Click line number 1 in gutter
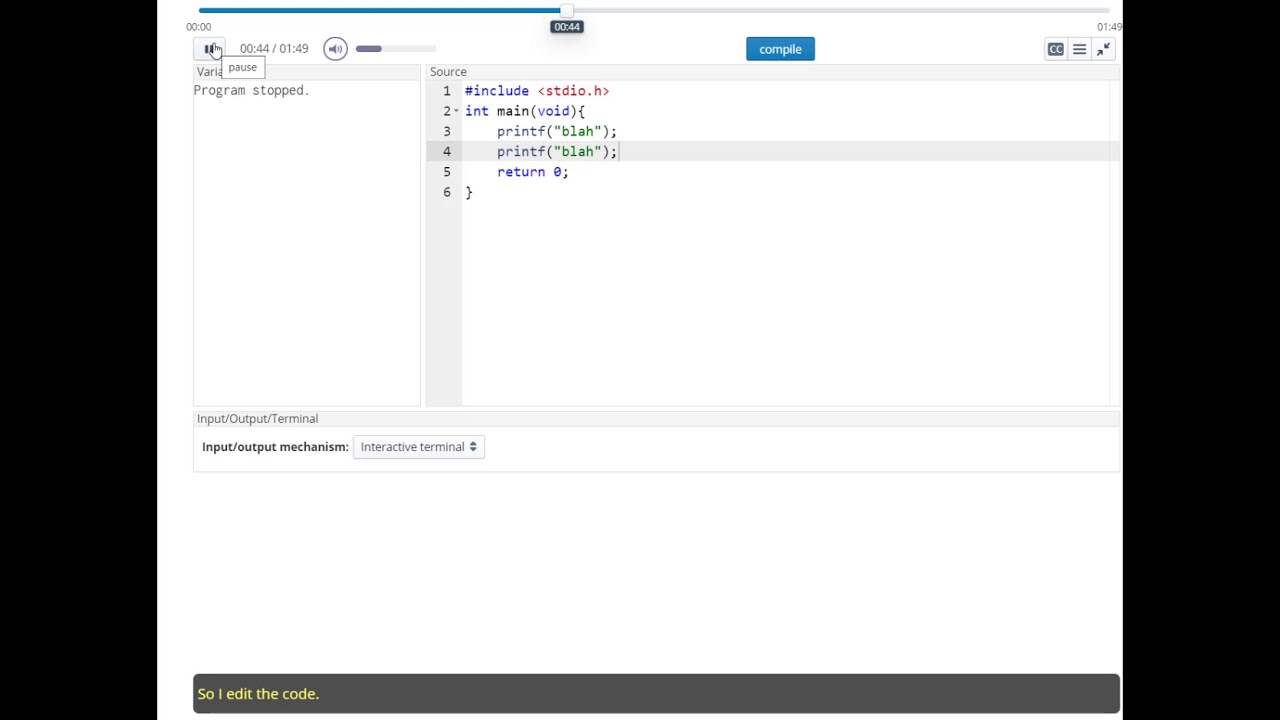Image resolution: width=1280 pixels, height=720 pixels. [x=447, y=91]
